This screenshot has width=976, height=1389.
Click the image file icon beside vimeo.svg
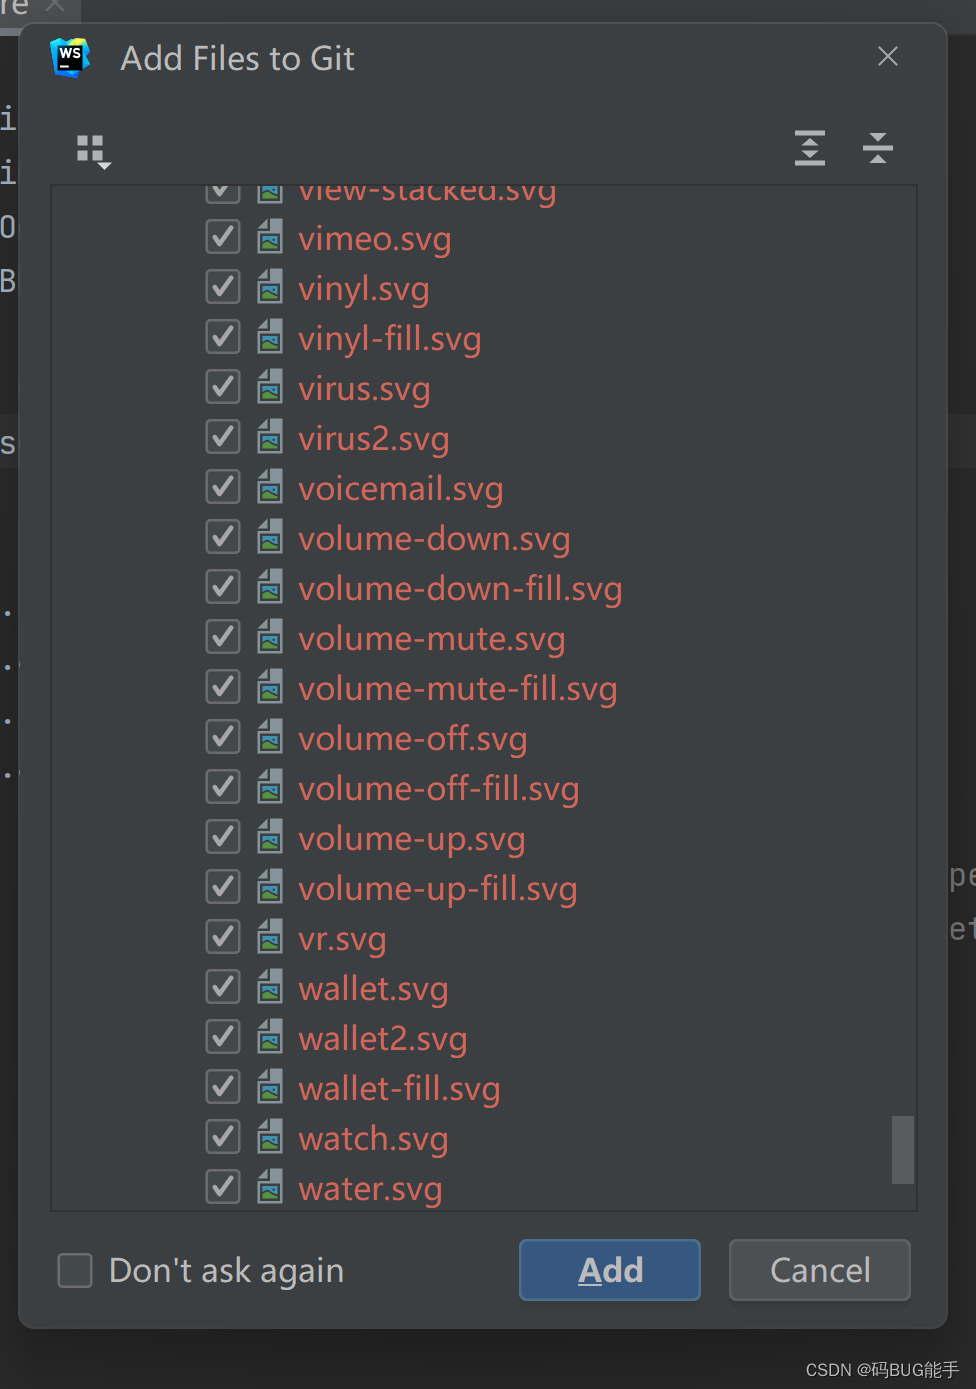(x=270, y=237)
